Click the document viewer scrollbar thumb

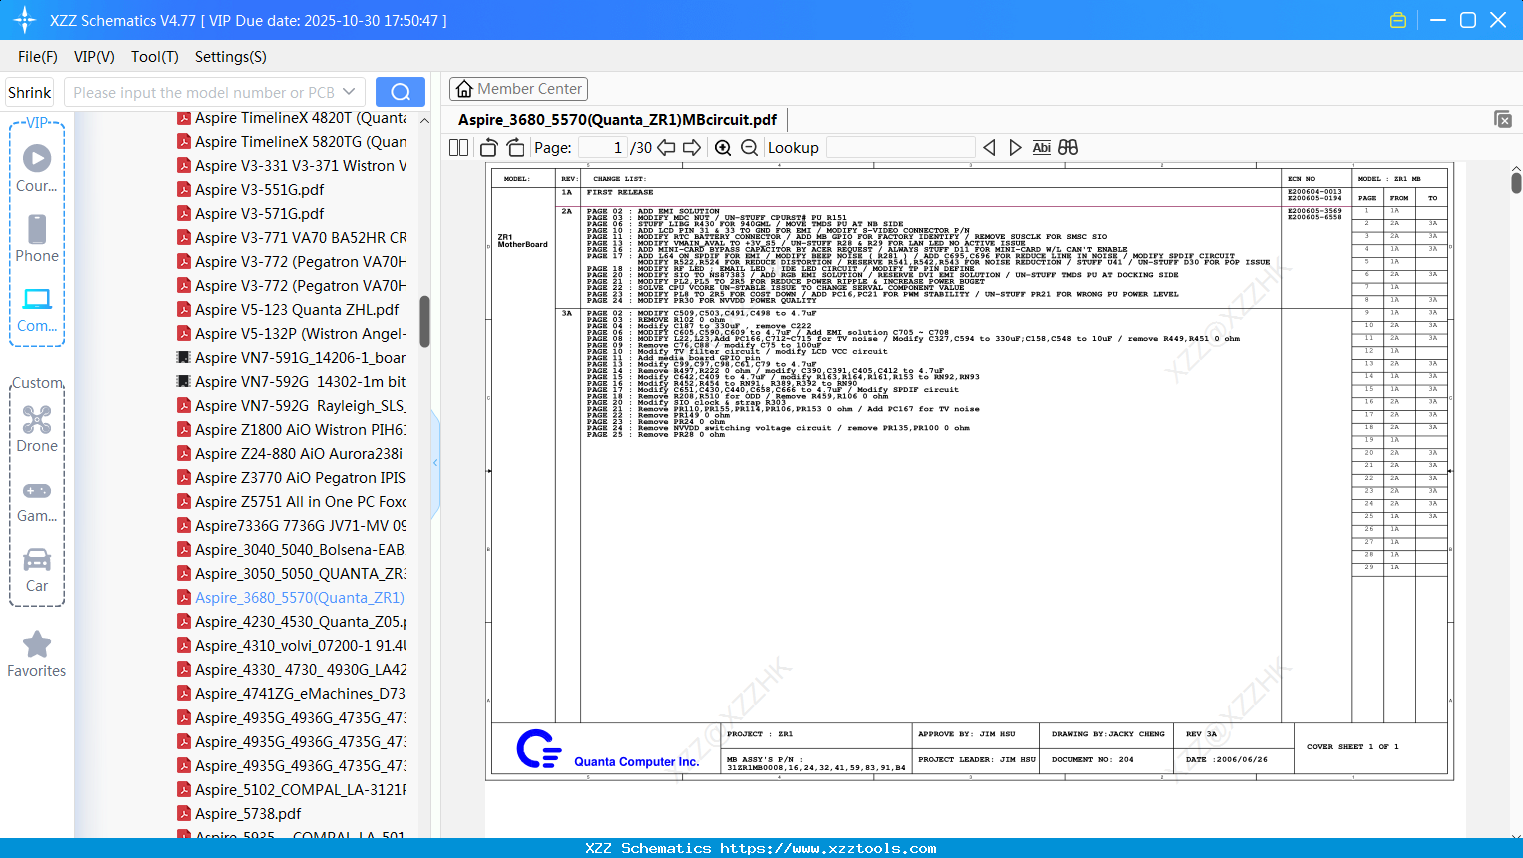coord(1516,182)
